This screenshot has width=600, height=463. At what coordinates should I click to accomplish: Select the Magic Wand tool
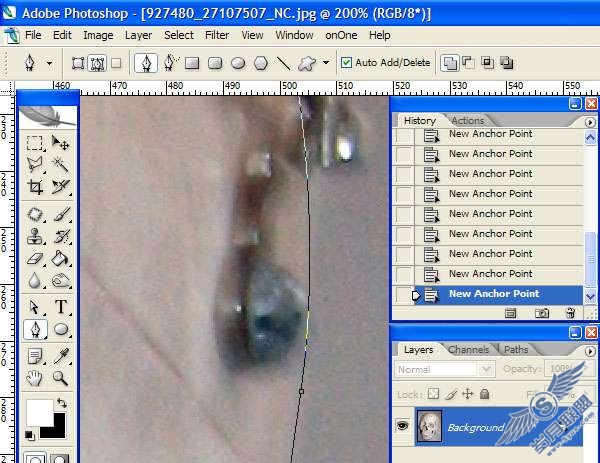pyautogui.click(x=60, y=165)
